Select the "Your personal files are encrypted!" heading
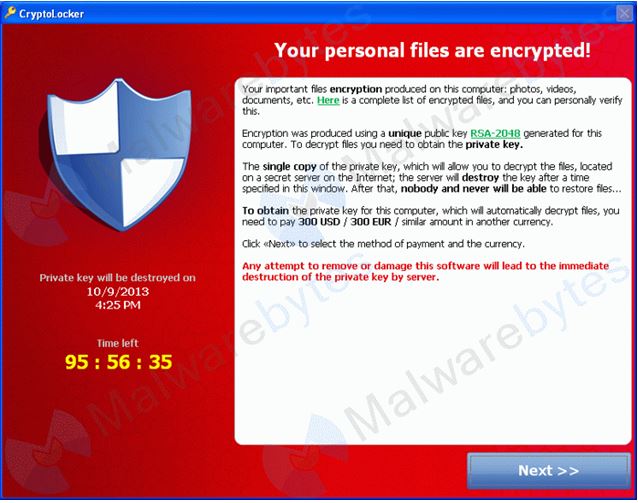Image resolution: width=638 pixels, height=503 pixels. click(432, 50)
